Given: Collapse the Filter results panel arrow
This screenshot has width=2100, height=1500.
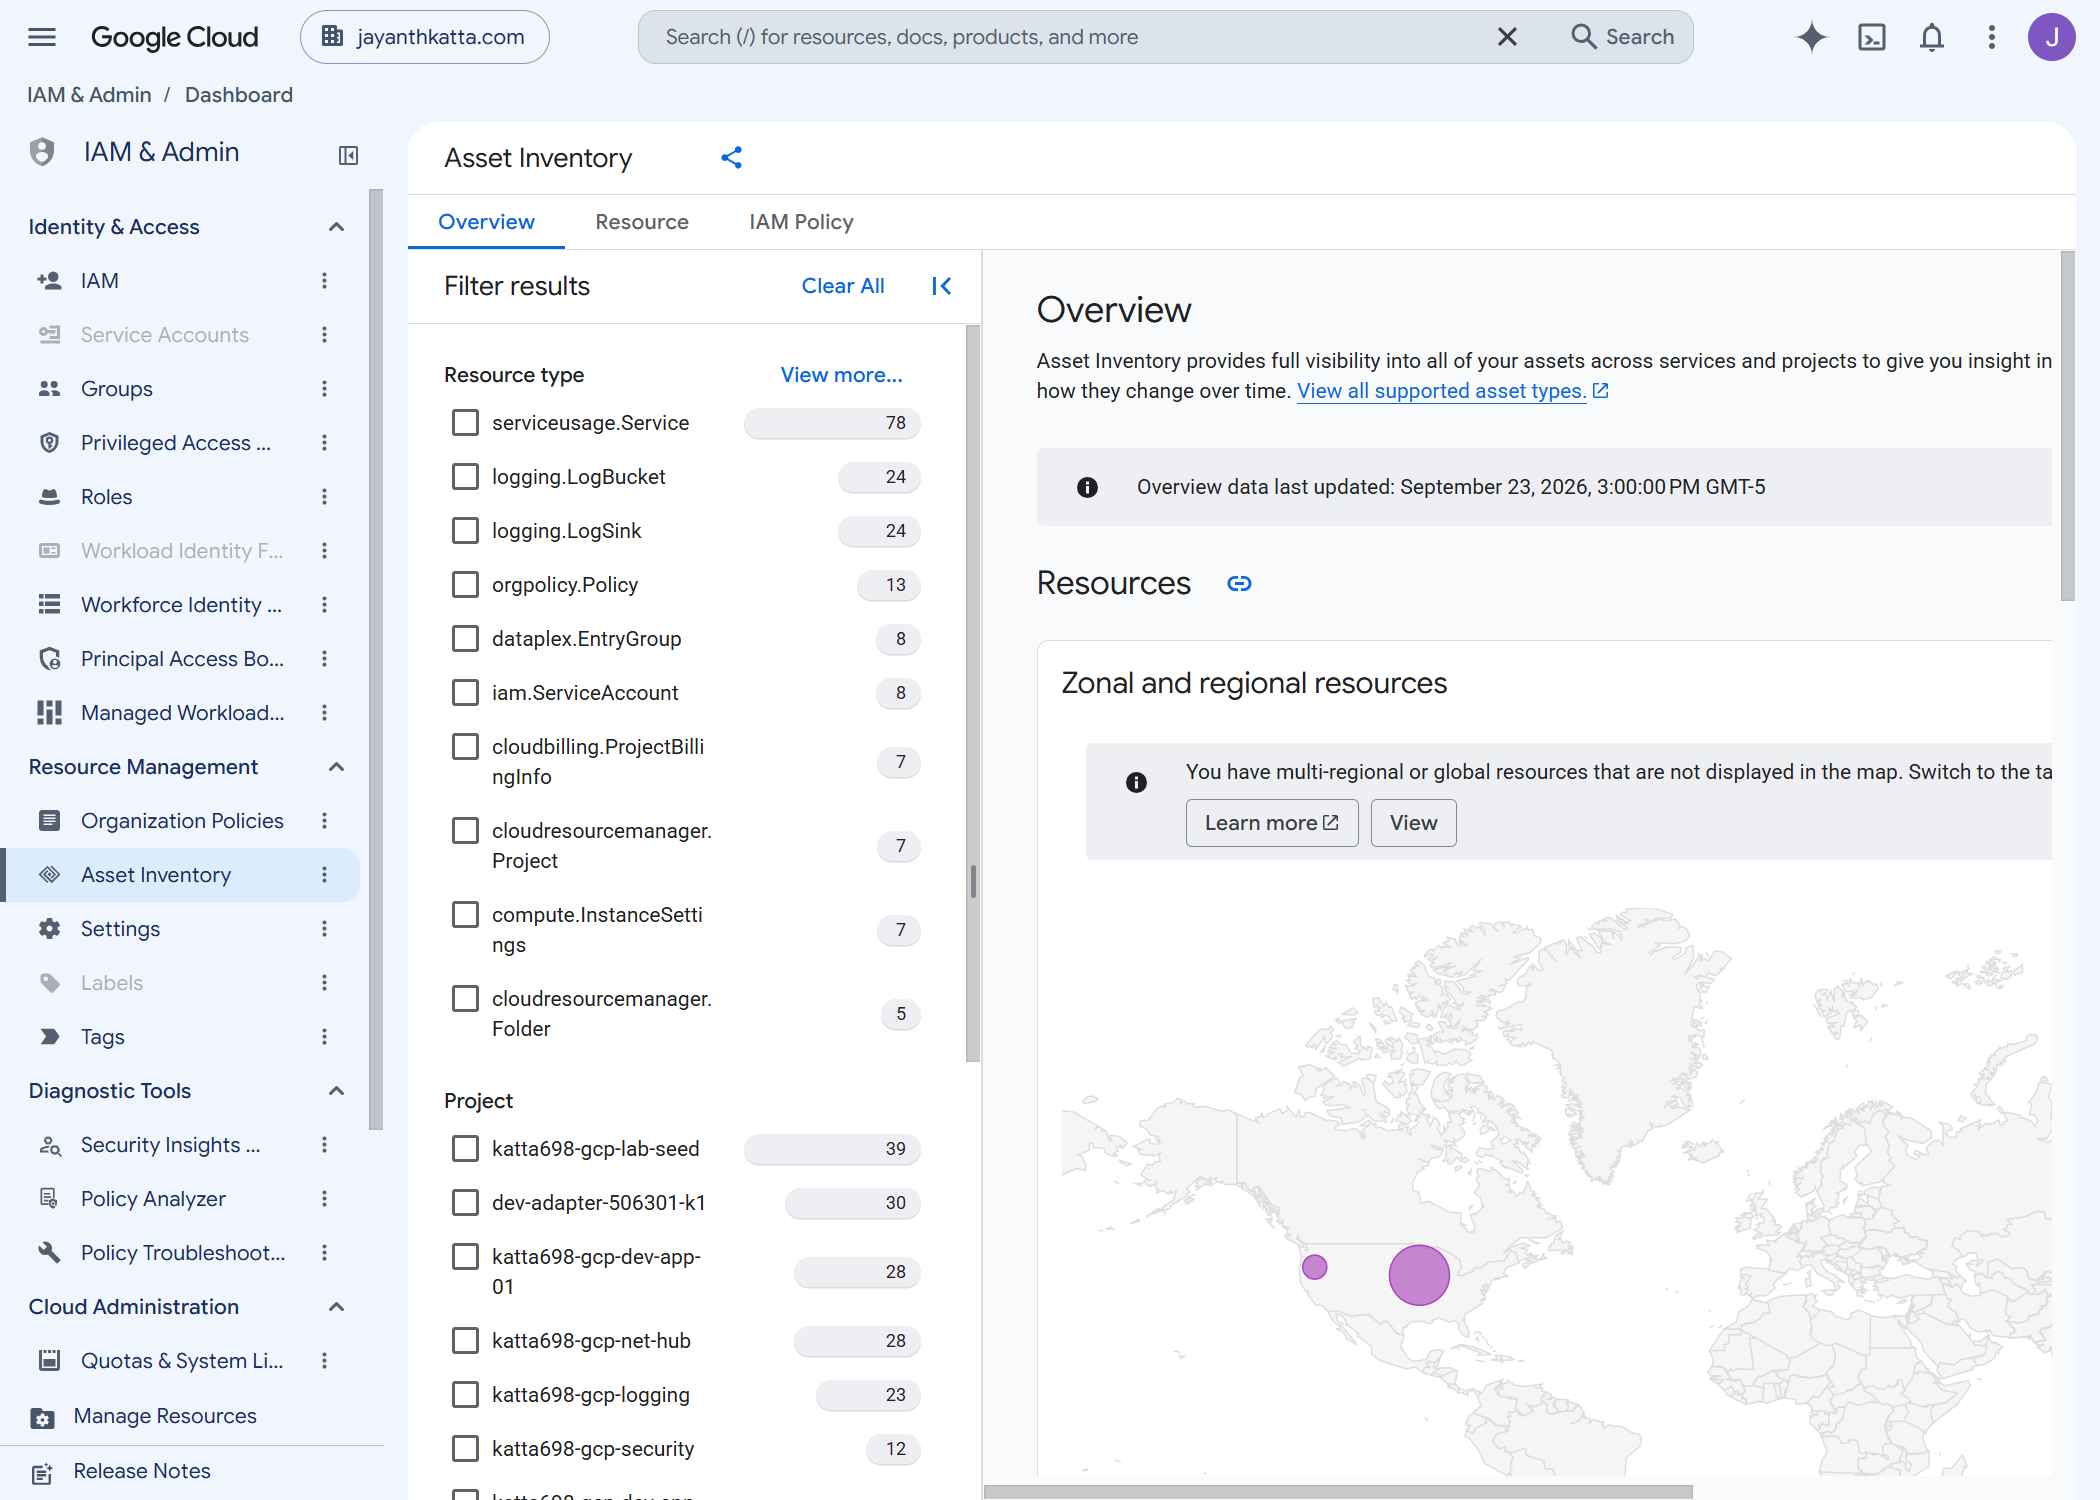Looking at the screenshot, I should (x=941, y=286).
